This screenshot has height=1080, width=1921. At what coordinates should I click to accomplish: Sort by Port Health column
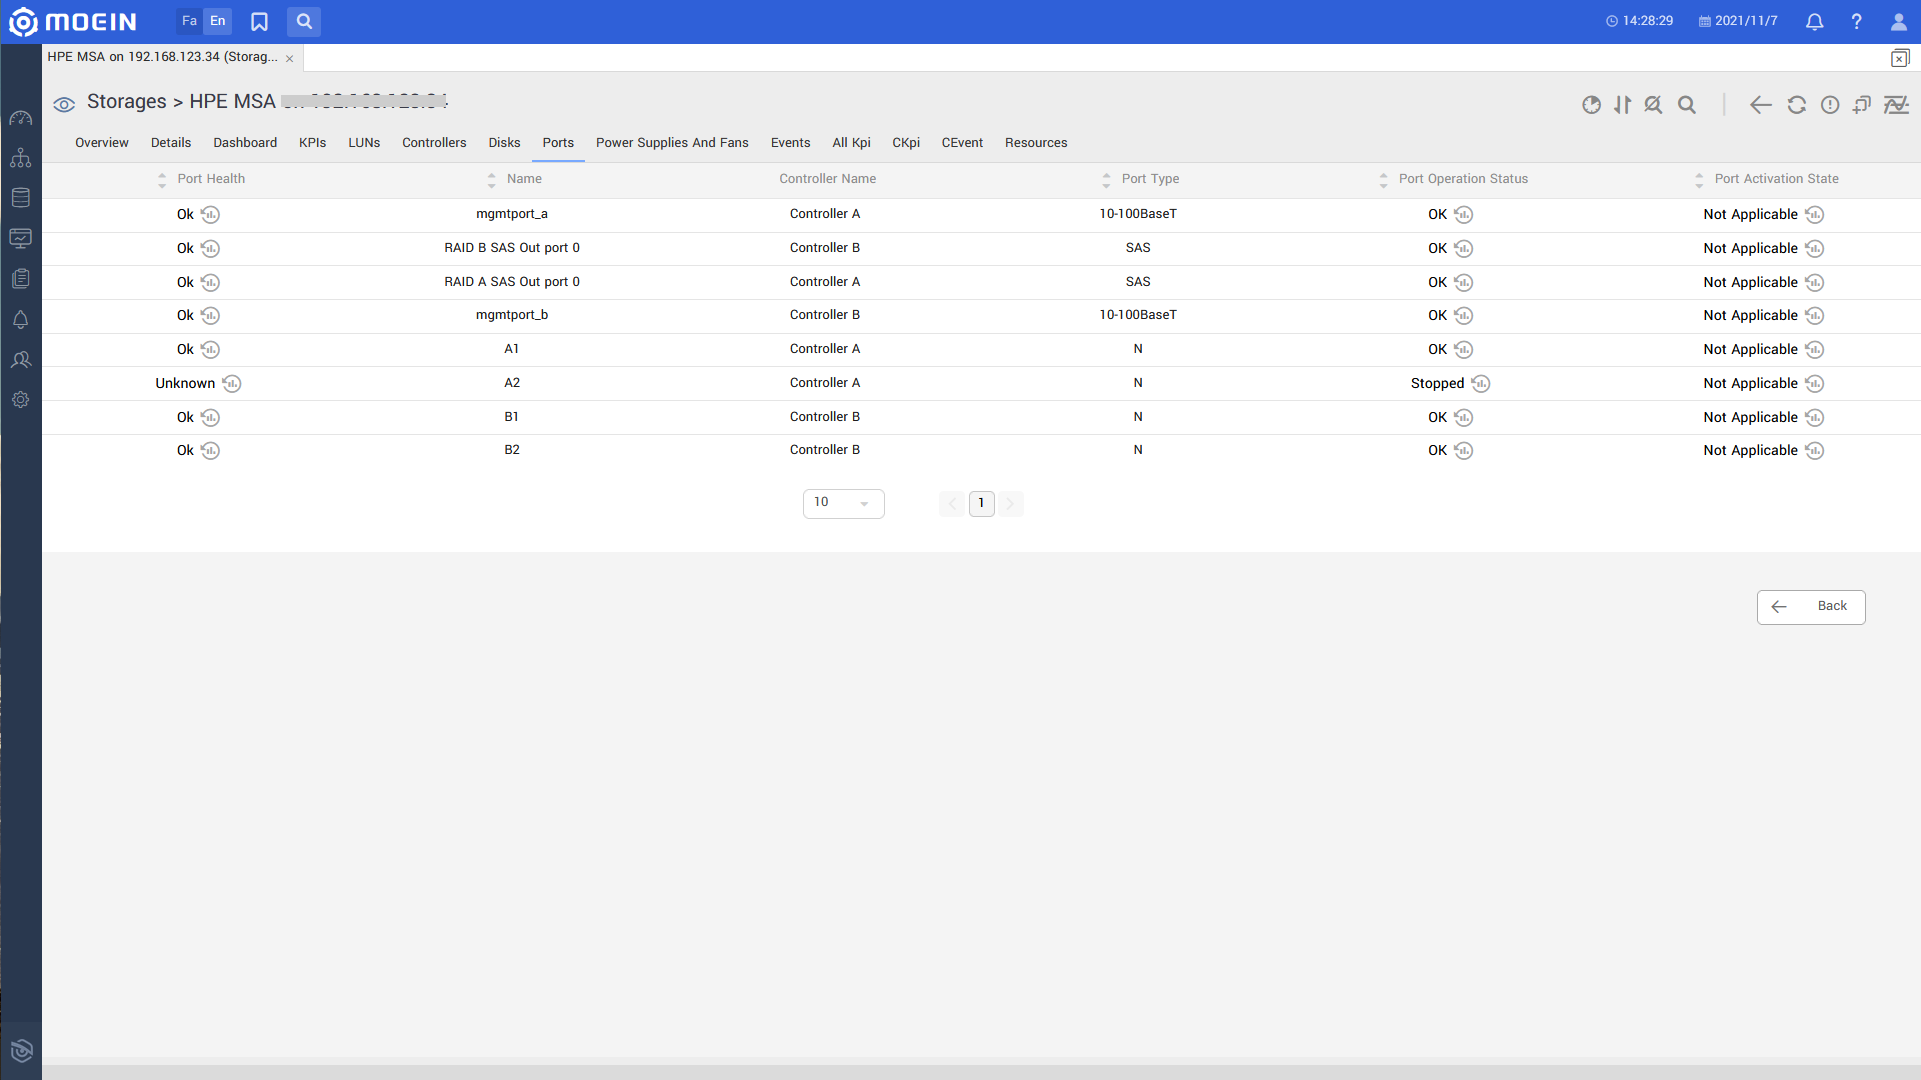tap(162, 180)
